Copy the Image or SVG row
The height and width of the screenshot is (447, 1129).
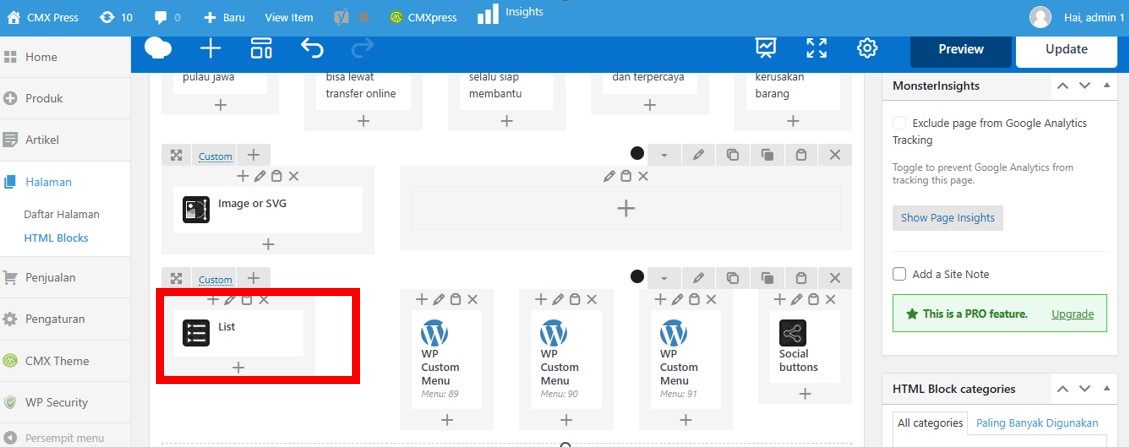coord(732,155)
